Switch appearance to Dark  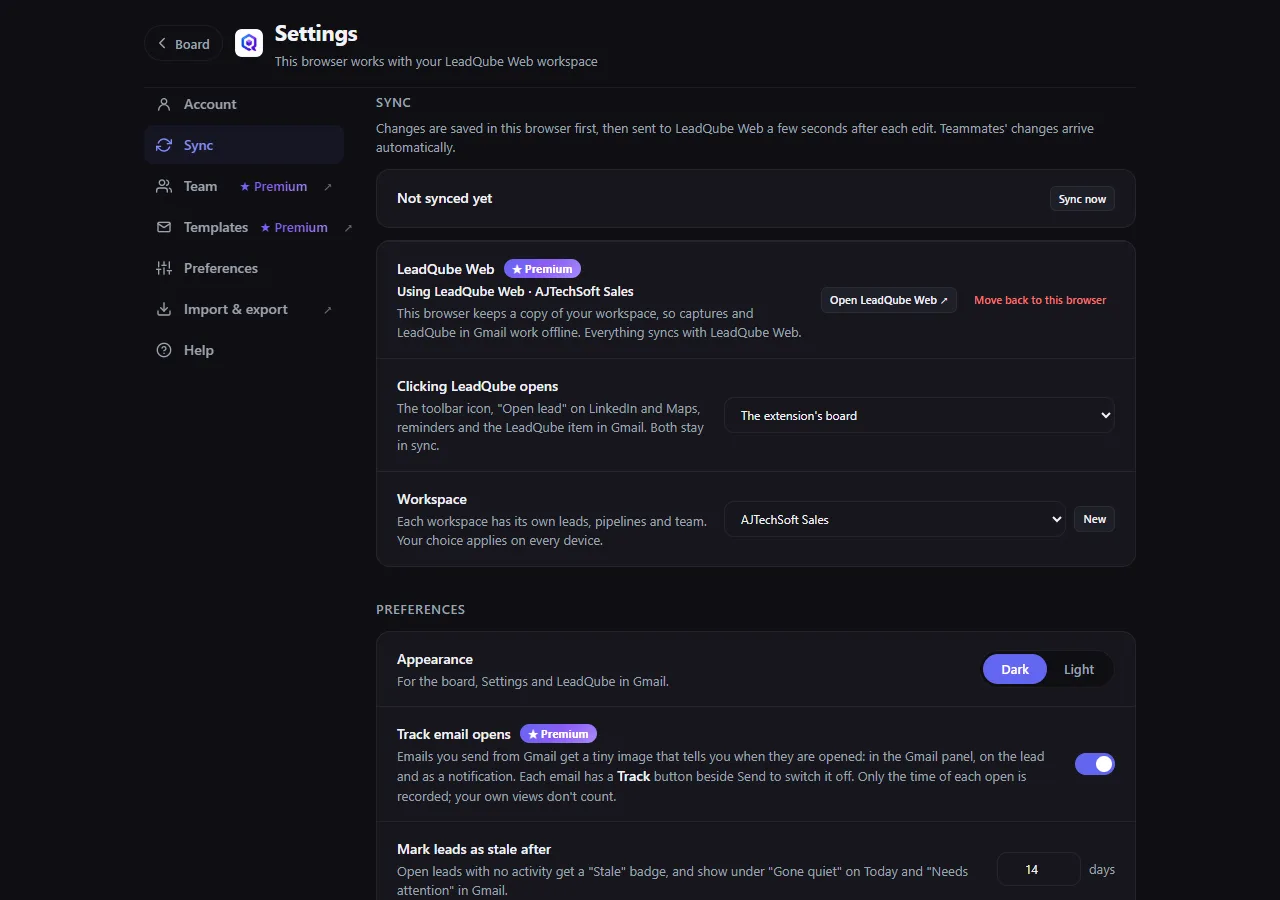tap(1015, 669)
